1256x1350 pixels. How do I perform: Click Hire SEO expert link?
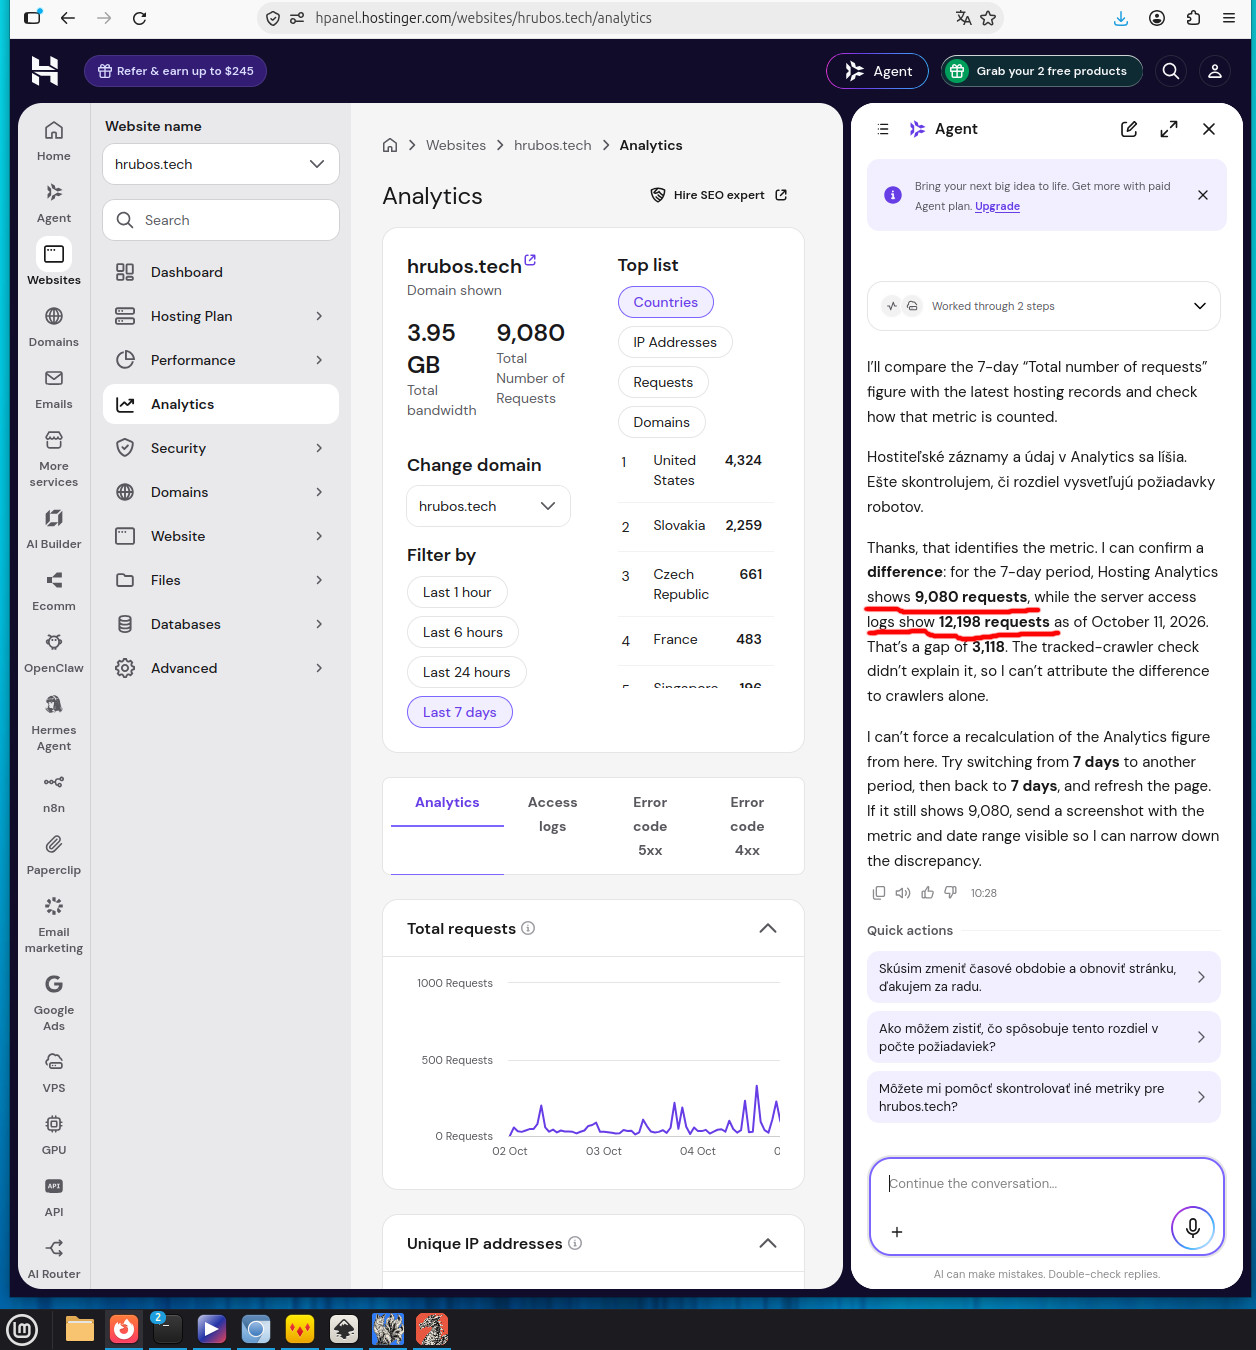click(x=719, y=195)
